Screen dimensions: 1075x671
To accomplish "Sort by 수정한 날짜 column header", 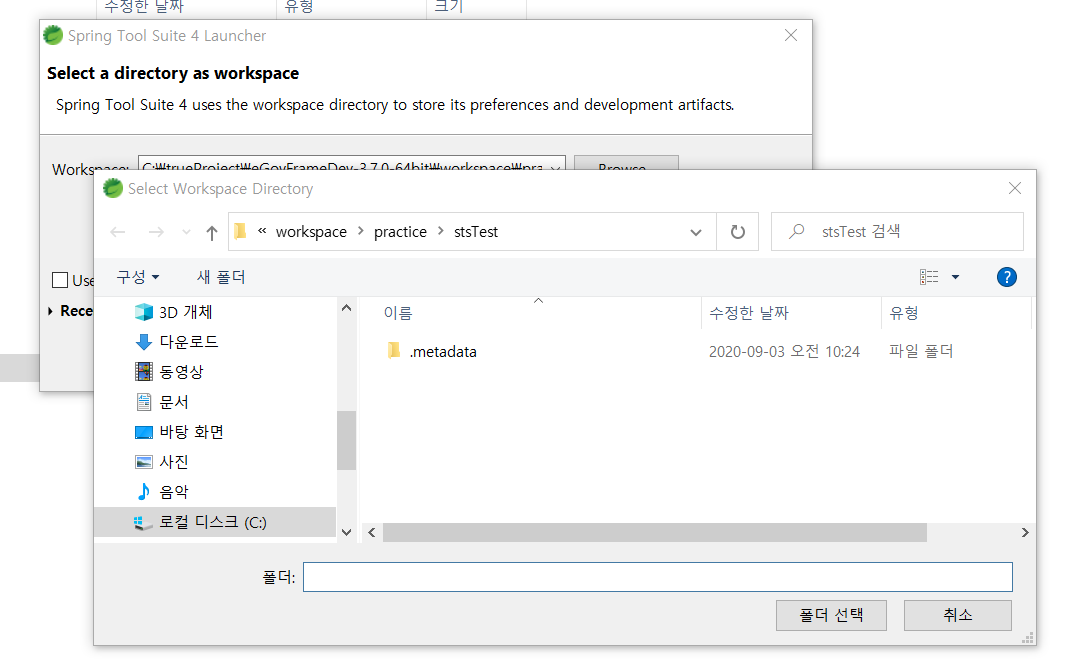I will 749,313.
